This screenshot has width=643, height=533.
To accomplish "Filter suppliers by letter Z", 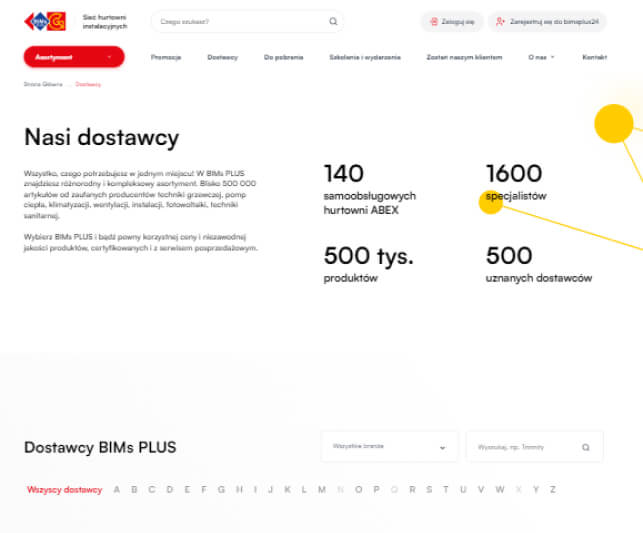I will click(x=553, y=490).
